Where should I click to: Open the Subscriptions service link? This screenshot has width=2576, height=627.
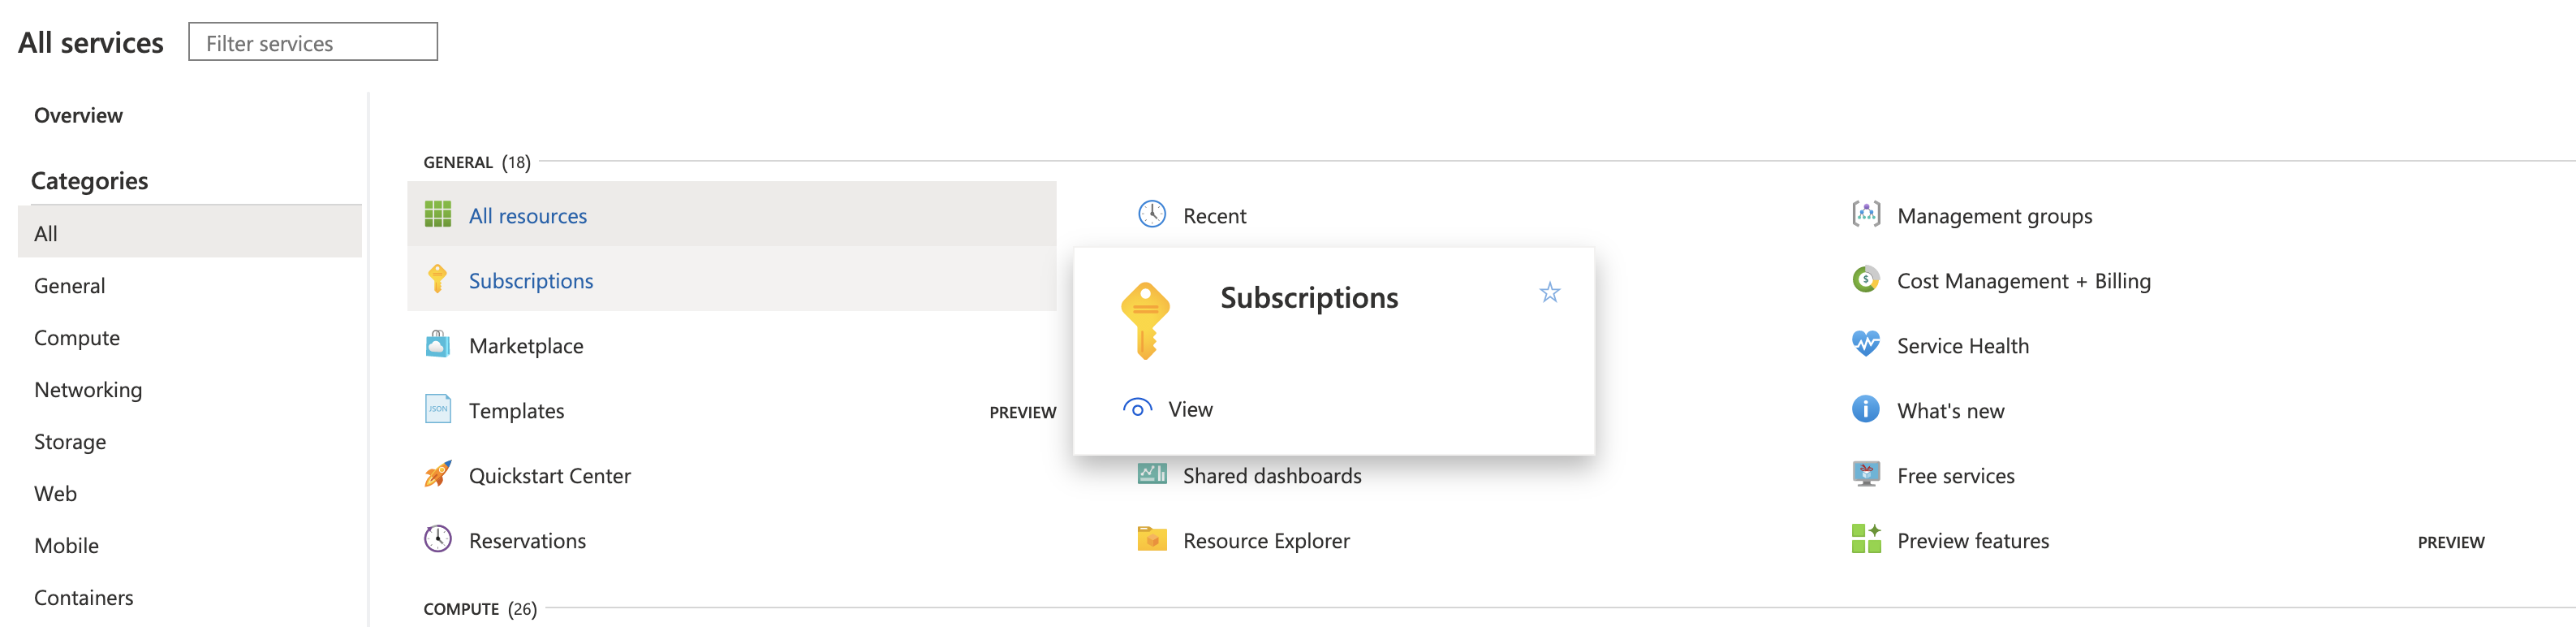click(x=530, y=281)
